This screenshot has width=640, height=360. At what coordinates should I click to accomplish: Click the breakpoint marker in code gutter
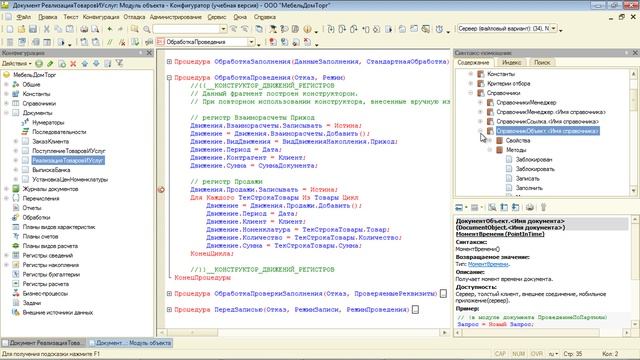pos(161,189)
